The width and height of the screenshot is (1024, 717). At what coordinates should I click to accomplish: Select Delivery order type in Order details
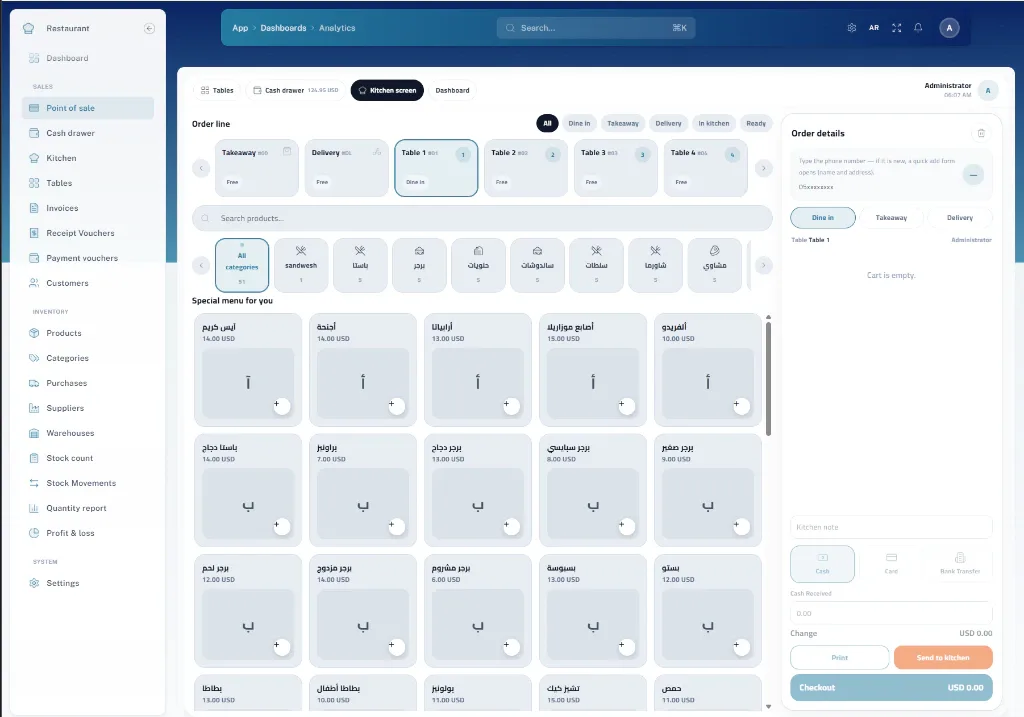coord(959,217)
